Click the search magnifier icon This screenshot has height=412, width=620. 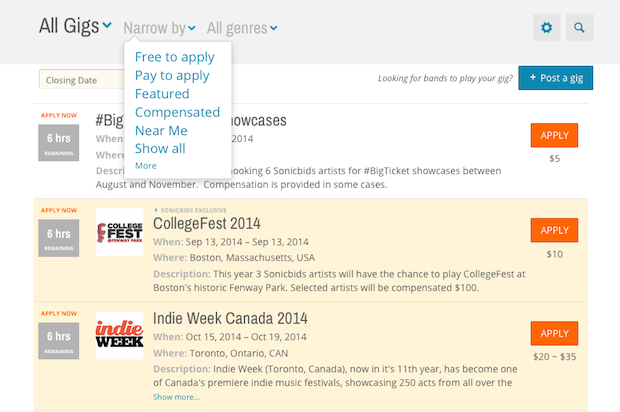(x=579, y=28)
